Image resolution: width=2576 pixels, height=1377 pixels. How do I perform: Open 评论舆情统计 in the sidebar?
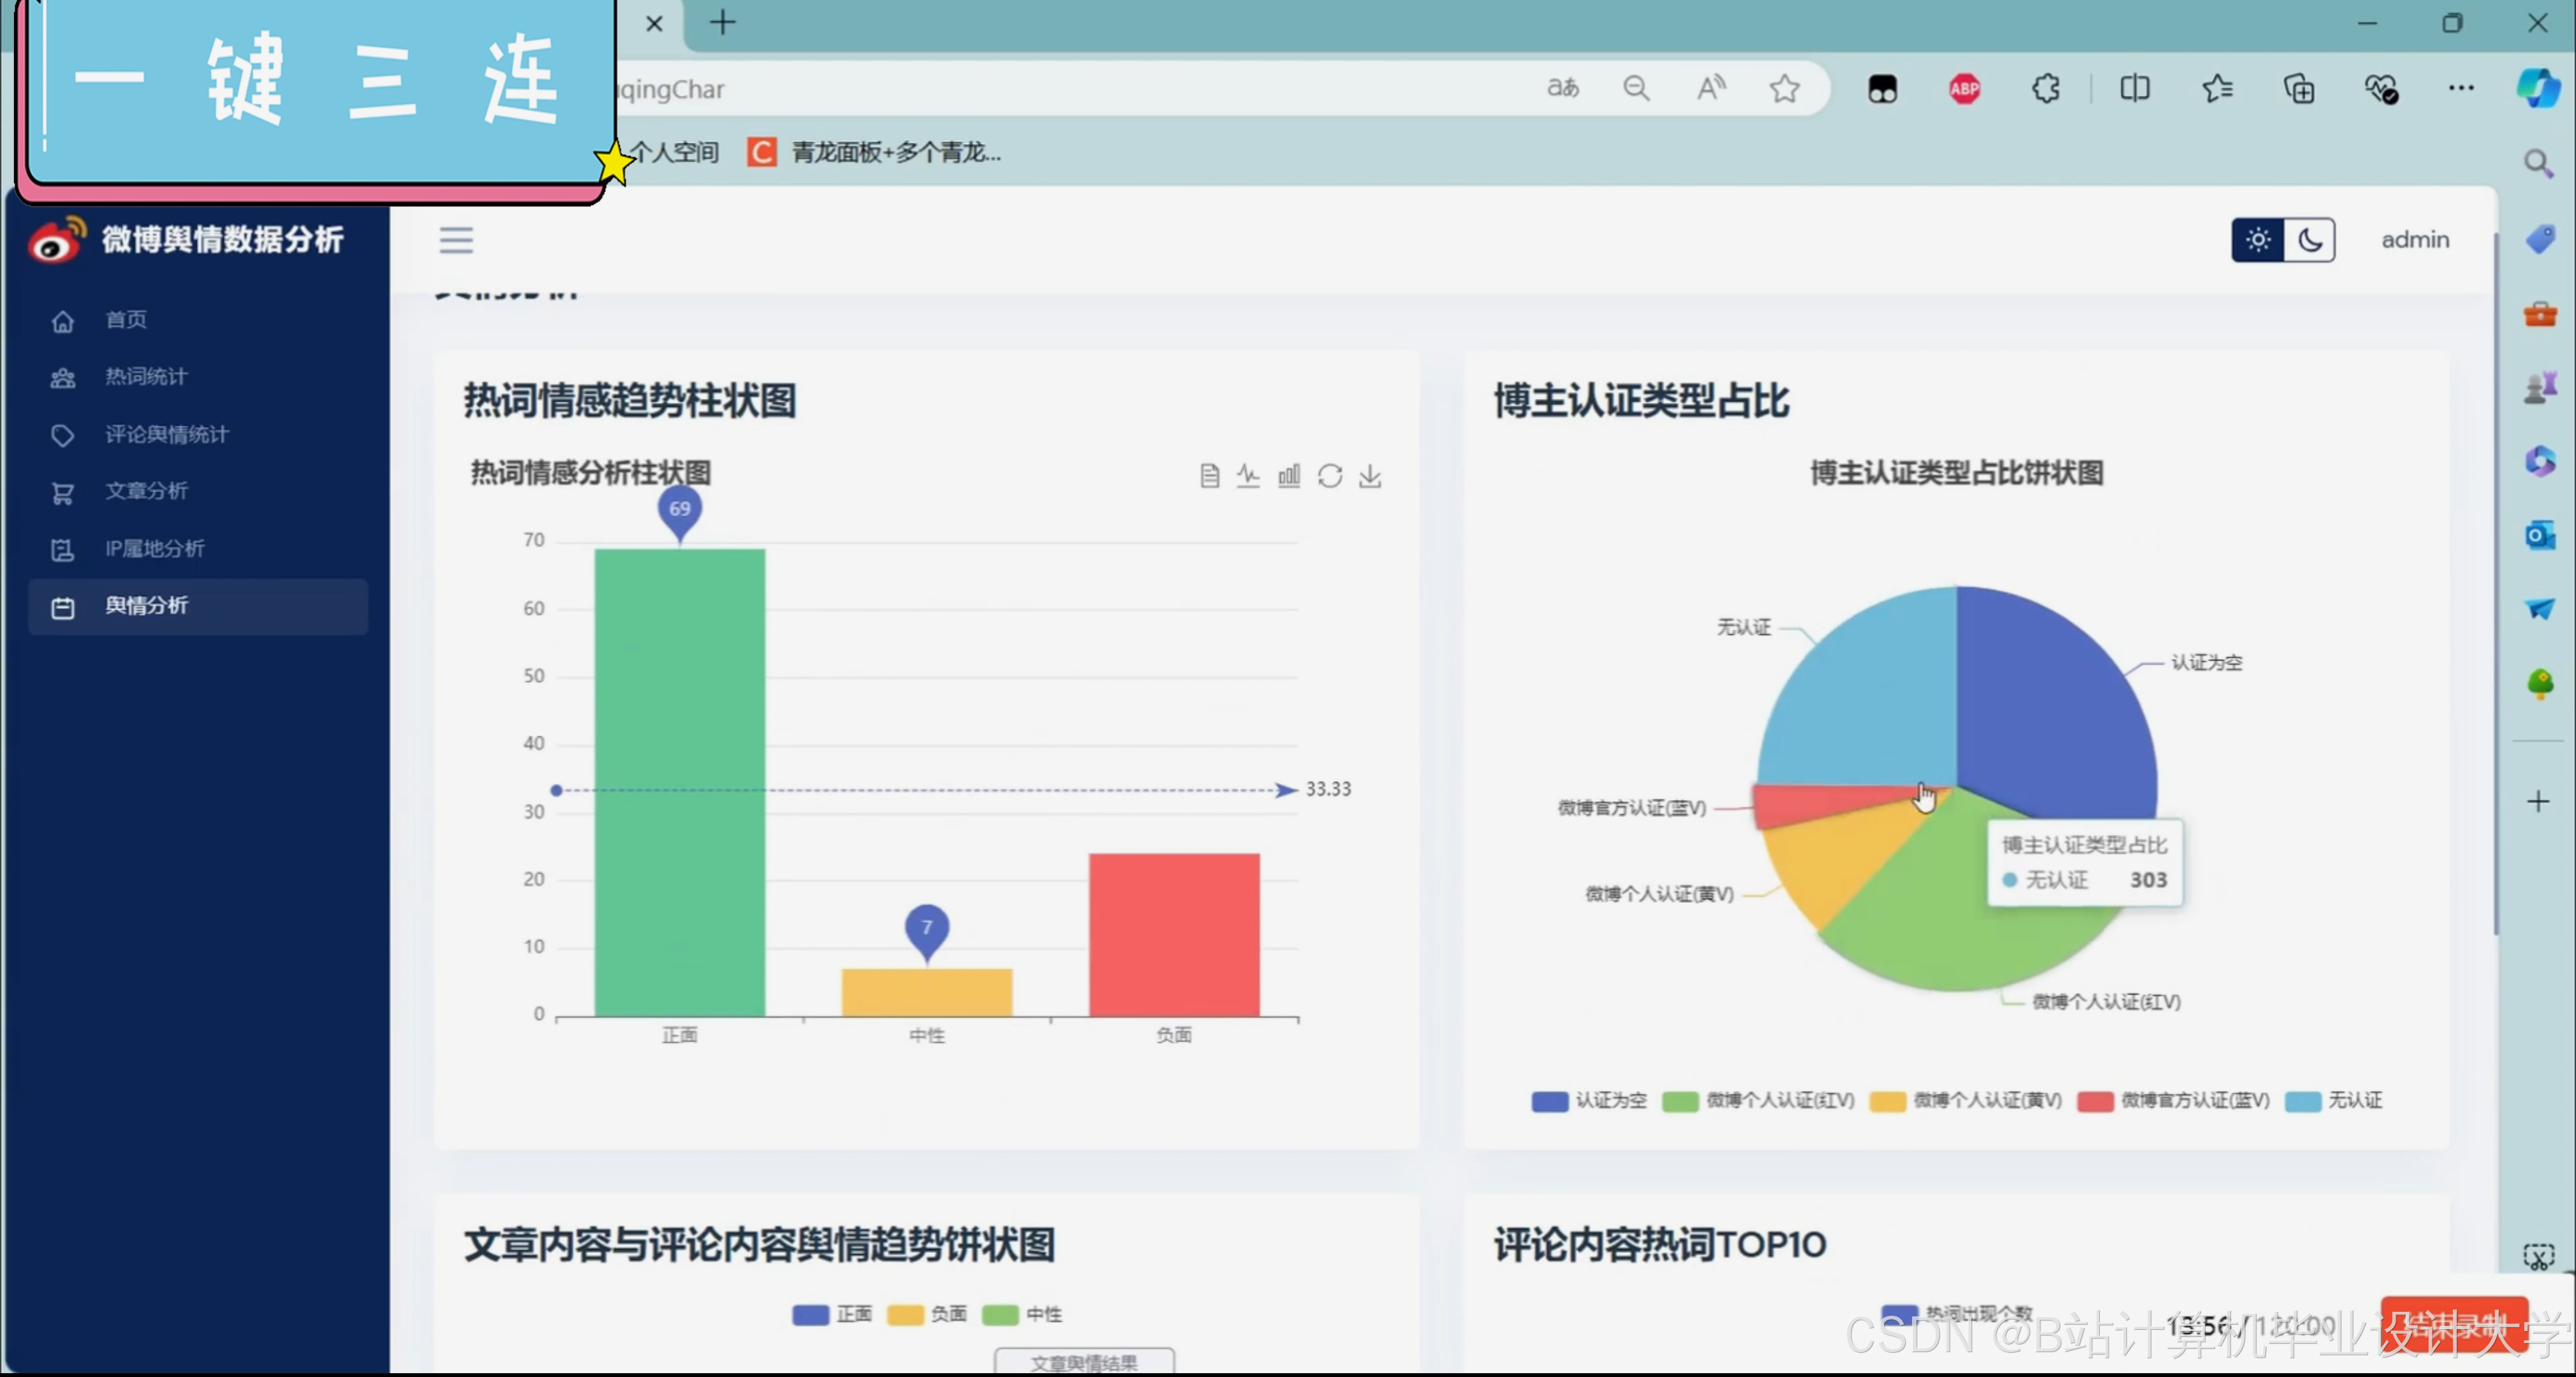(x=167, y=434)
